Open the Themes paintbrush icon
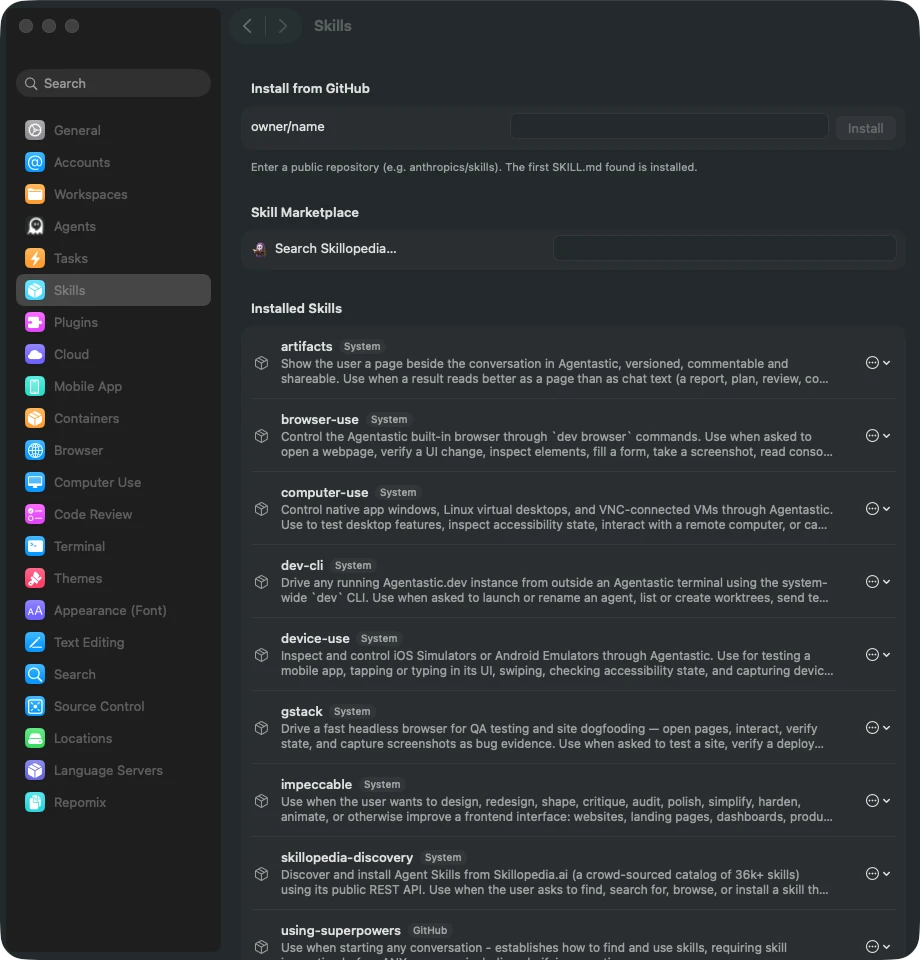This screenshot has width=920, height=960. point(35,578)
